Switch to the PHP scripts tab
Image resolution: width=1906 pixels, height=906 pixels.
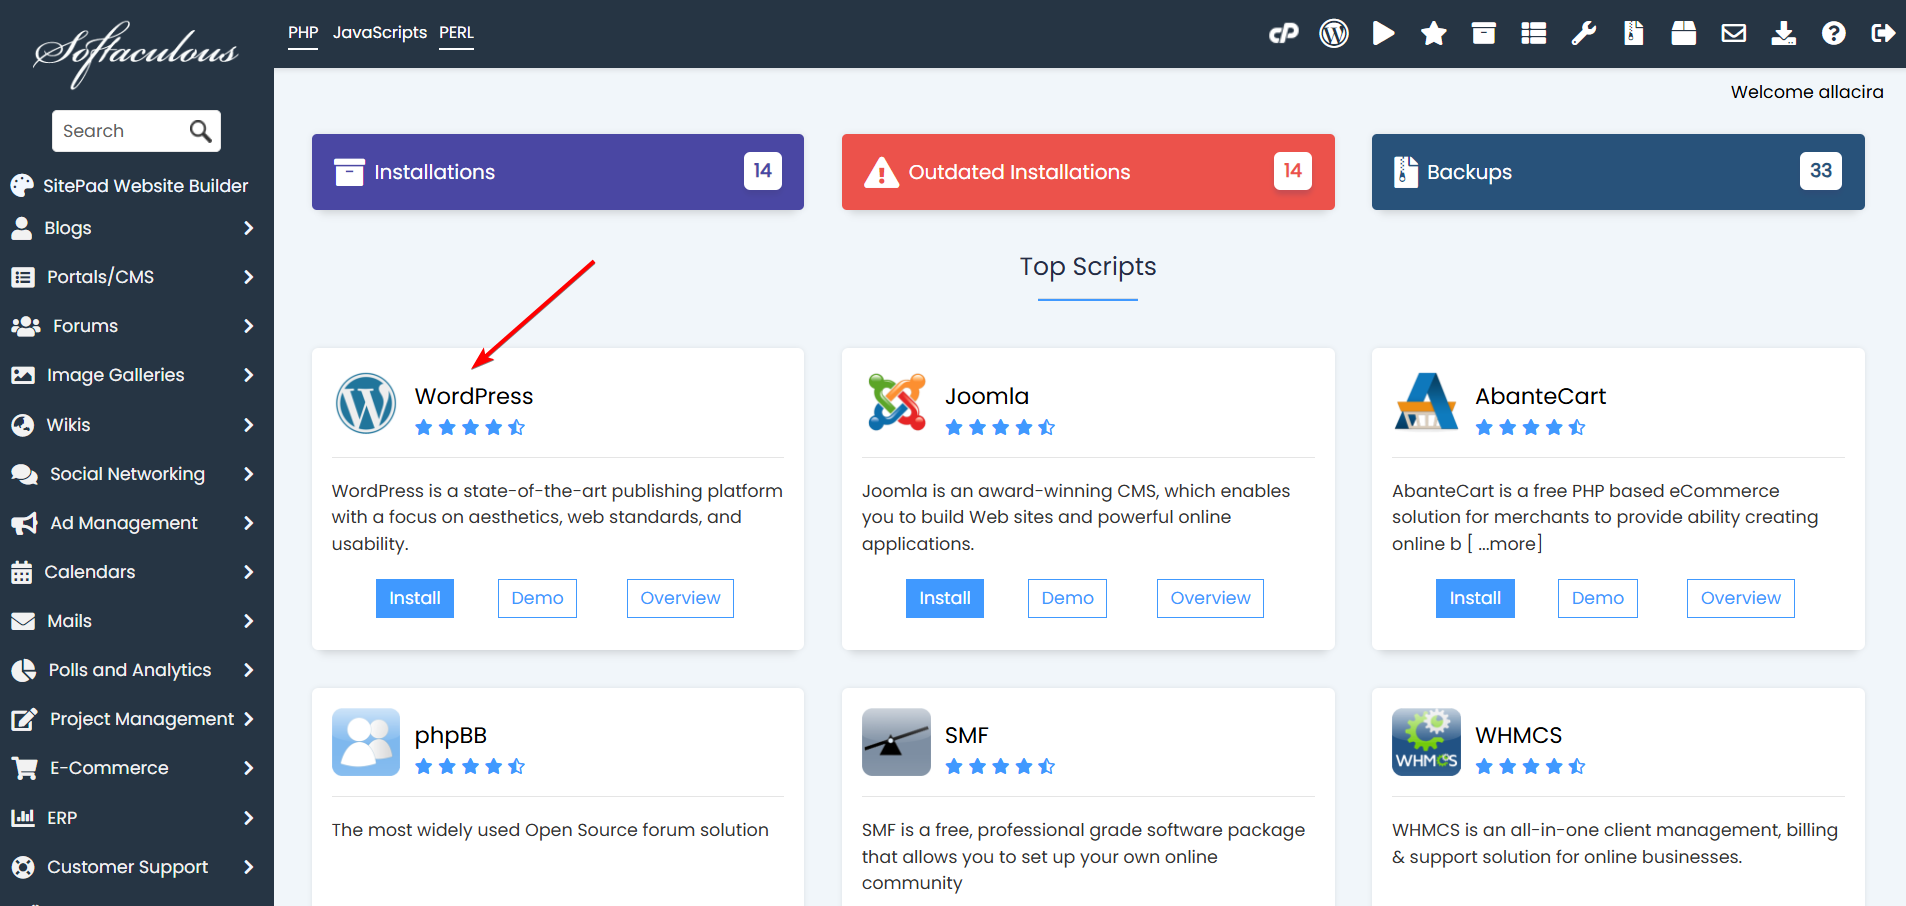coord(303,33)
